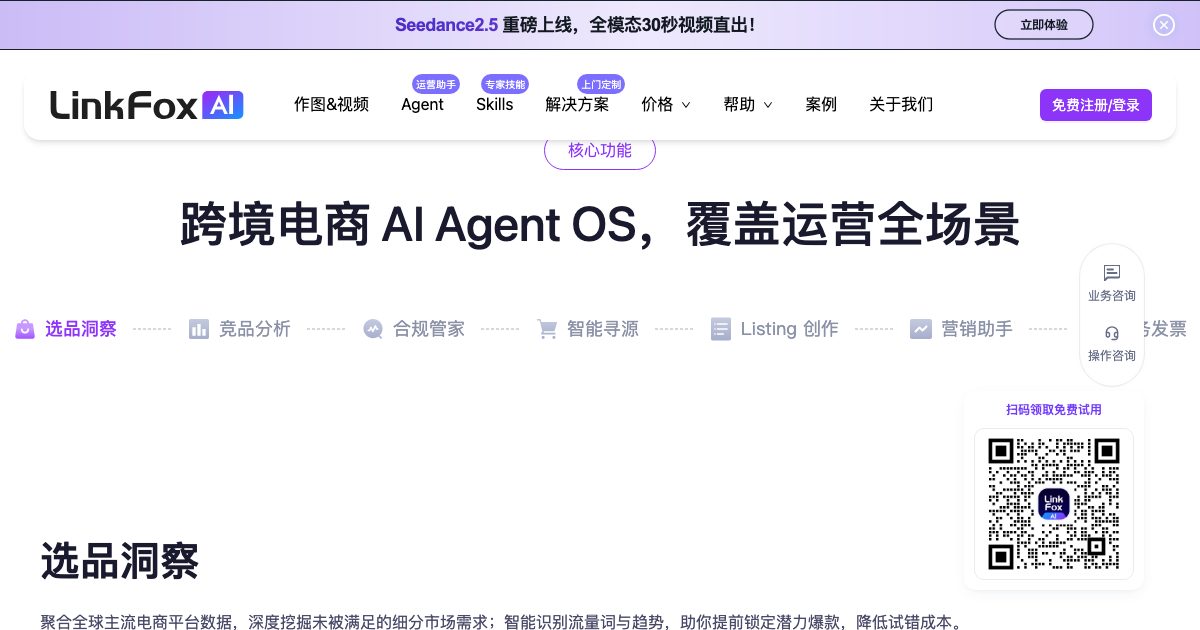The height and width of the screenshot is (630, 1200).
Task: Click the 扫码领取免费试用 caption text
Action: click(1054, 410)
